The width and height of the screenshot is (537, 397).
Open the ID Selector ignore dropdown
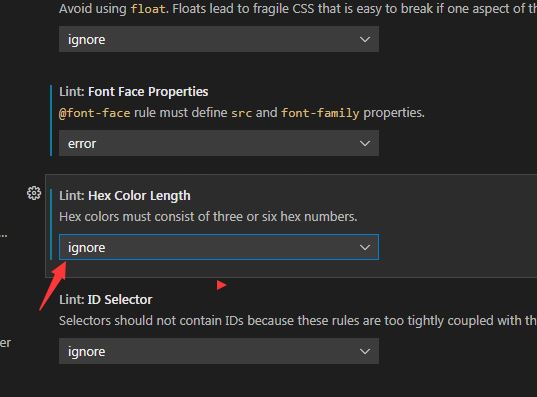pyautogui.click(x=219, y=351)
